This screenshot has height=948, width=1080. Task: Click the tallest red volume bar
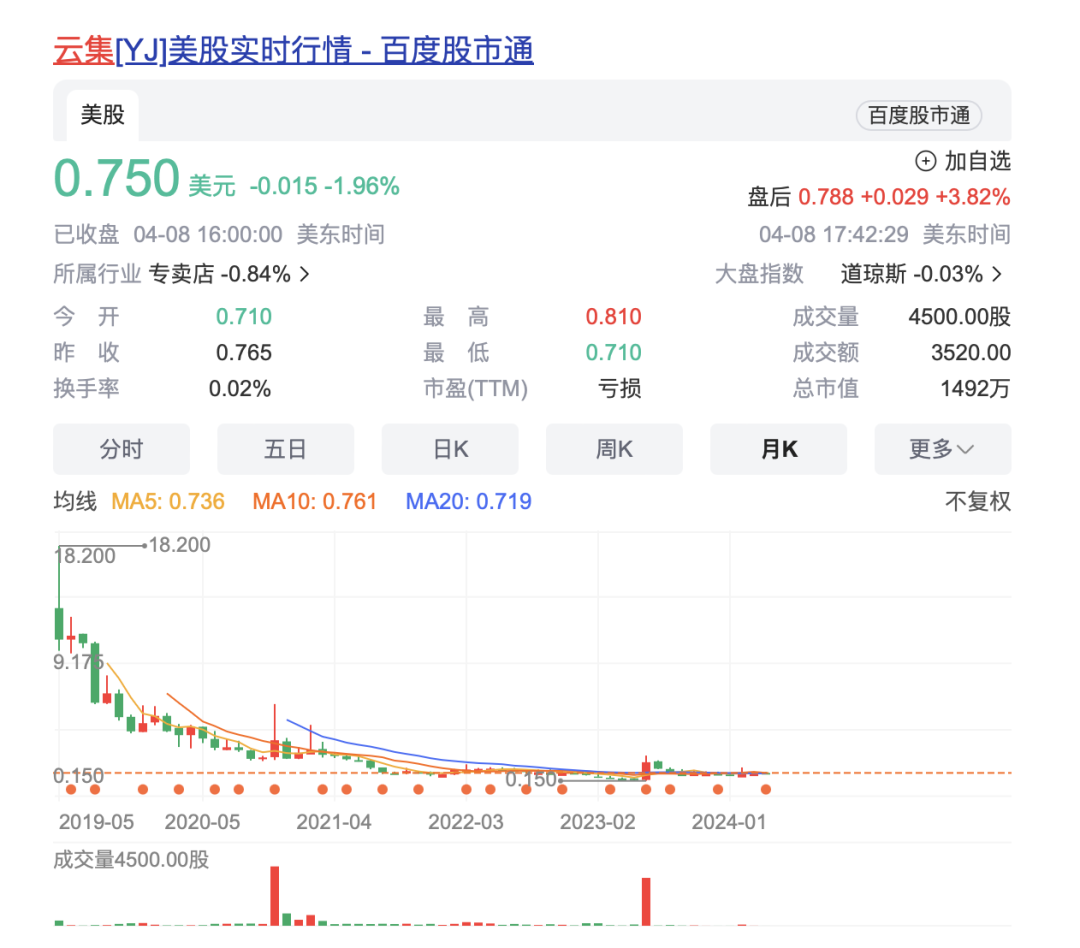click(273, 895)
